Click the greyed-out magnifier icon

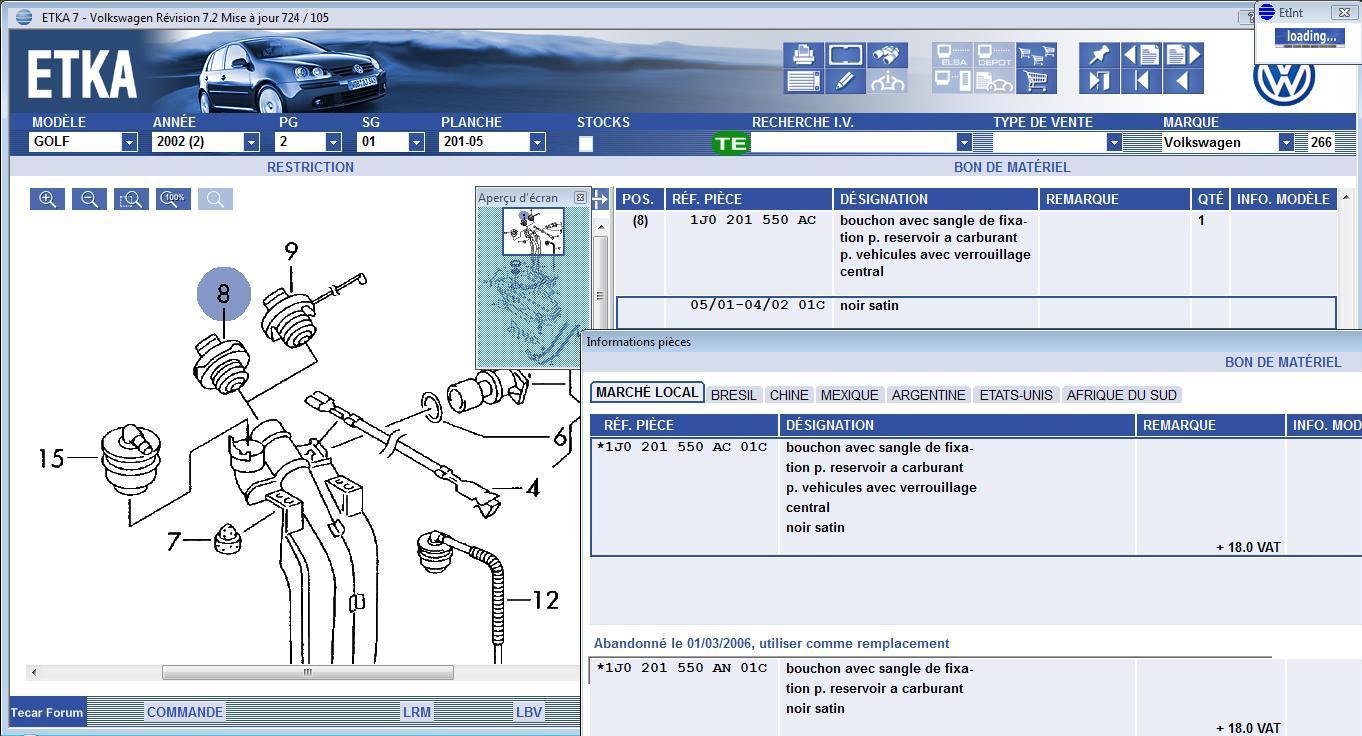pyautogui.click(x=215, y=199)
